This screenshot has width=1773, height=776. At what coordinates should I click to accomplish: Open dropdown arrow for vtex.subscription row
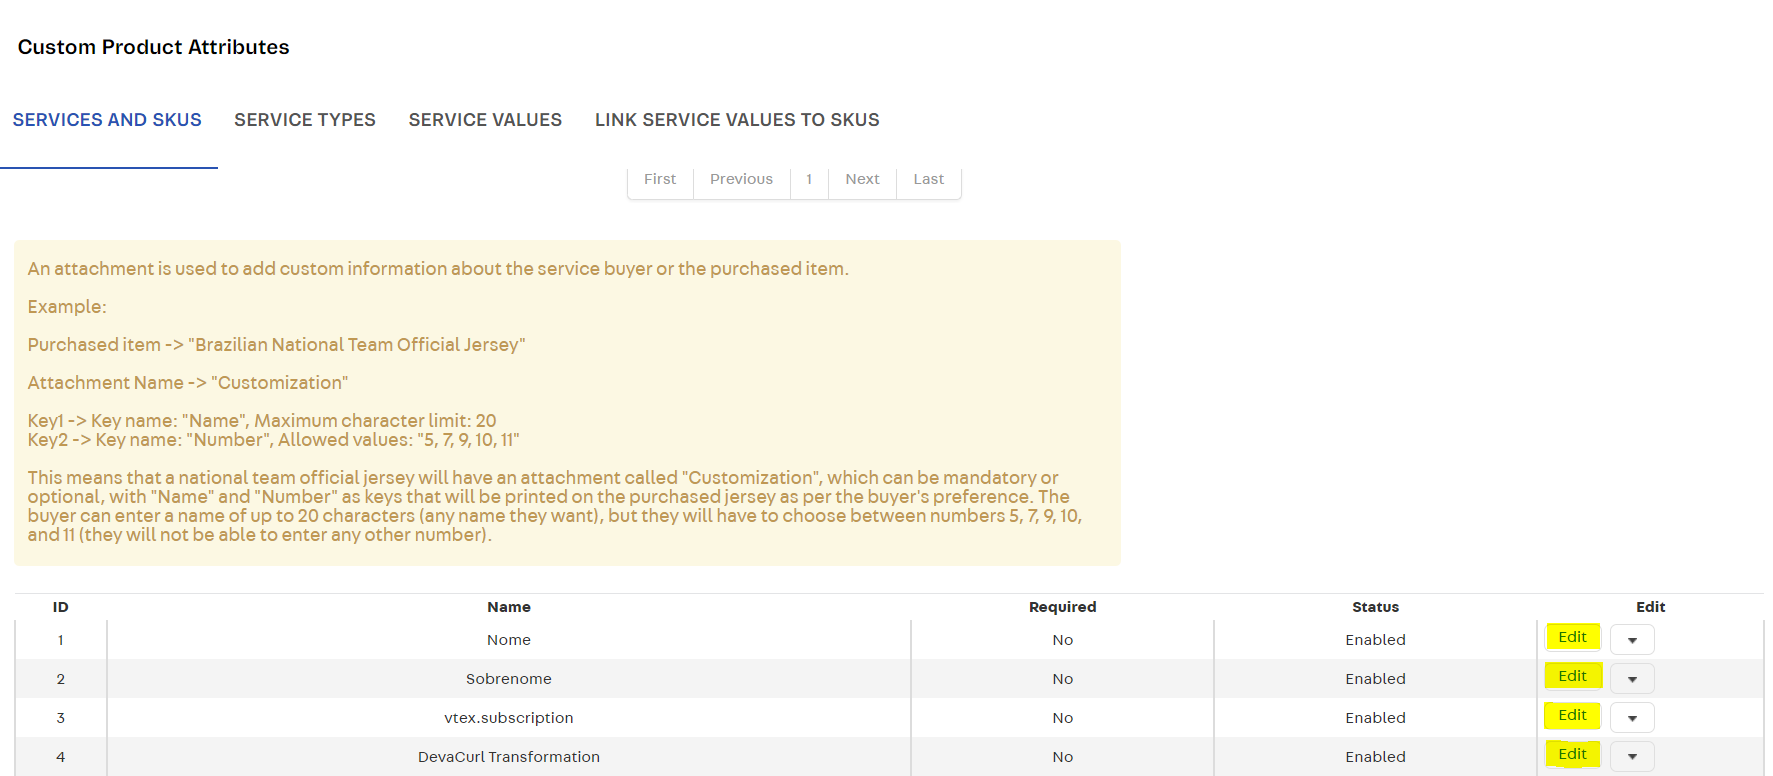tap(1632, 718)
